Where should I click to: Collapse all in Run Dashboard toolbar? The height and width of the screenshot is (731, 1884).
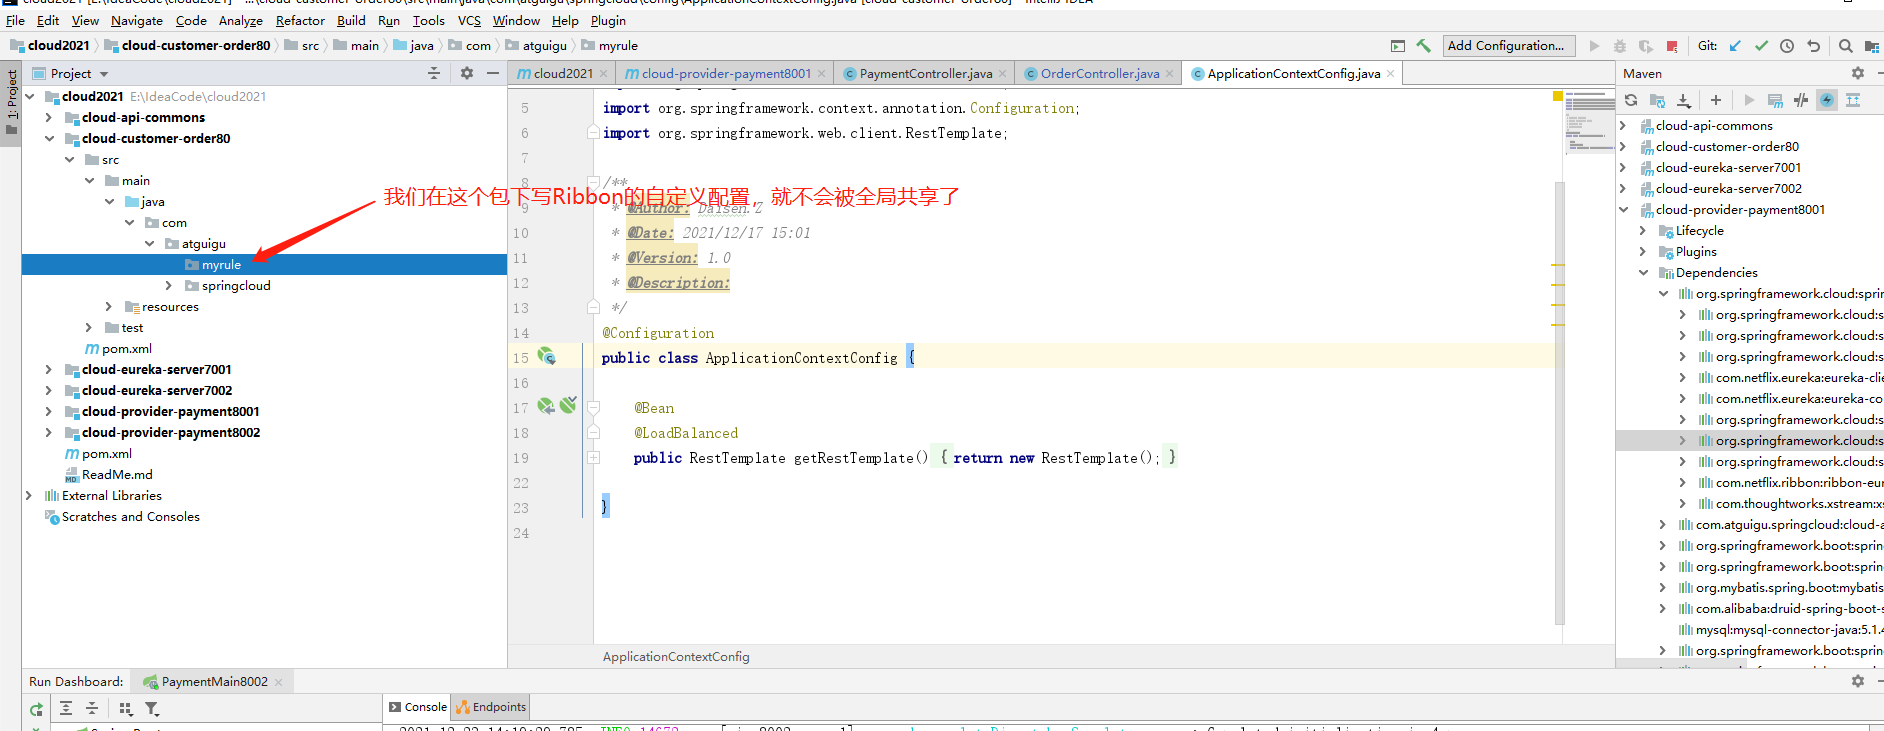[92, 708]
